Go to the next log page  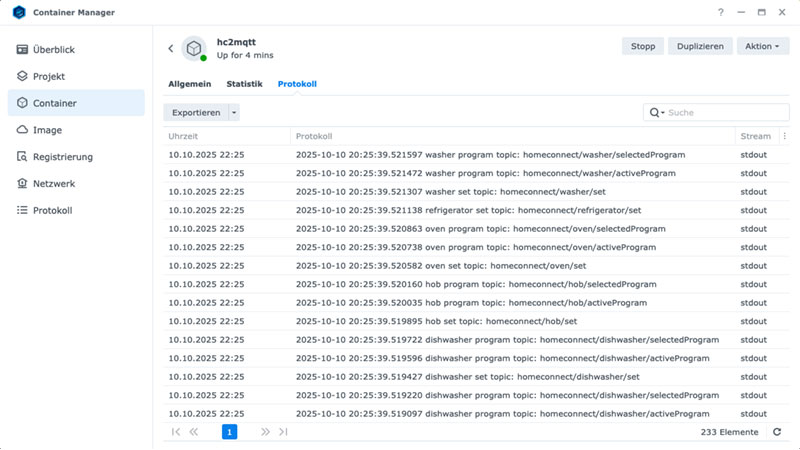[265, 432]
